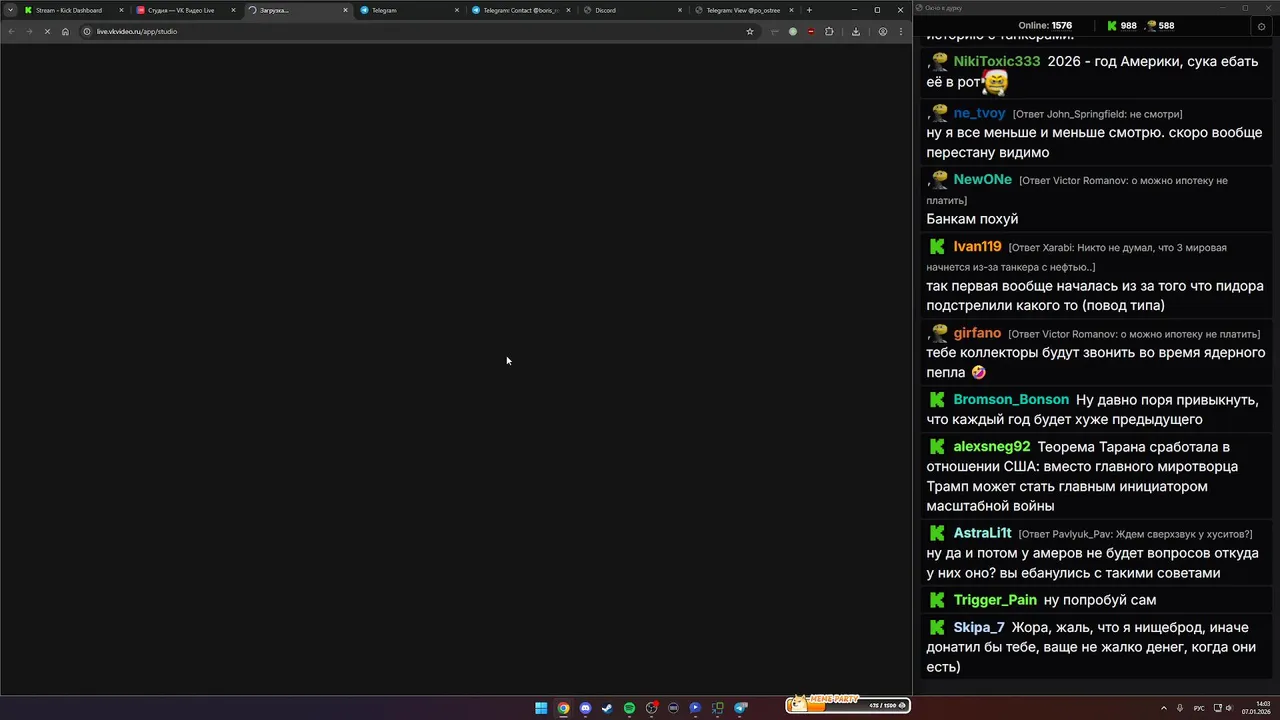This screenshot has height=720, width=1280.
Task: Click the message "Банкам похуй"
Action: [x=972, y=219]
